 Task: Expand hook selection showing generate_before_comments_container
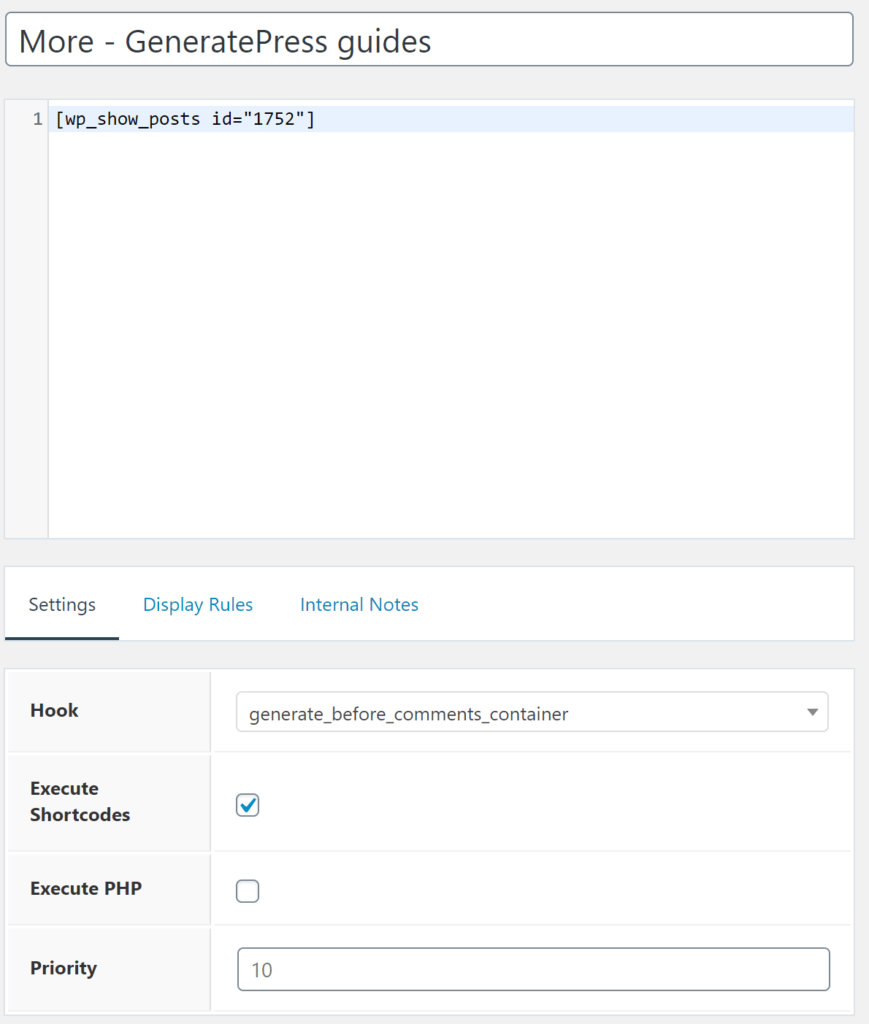pos(530,712)
